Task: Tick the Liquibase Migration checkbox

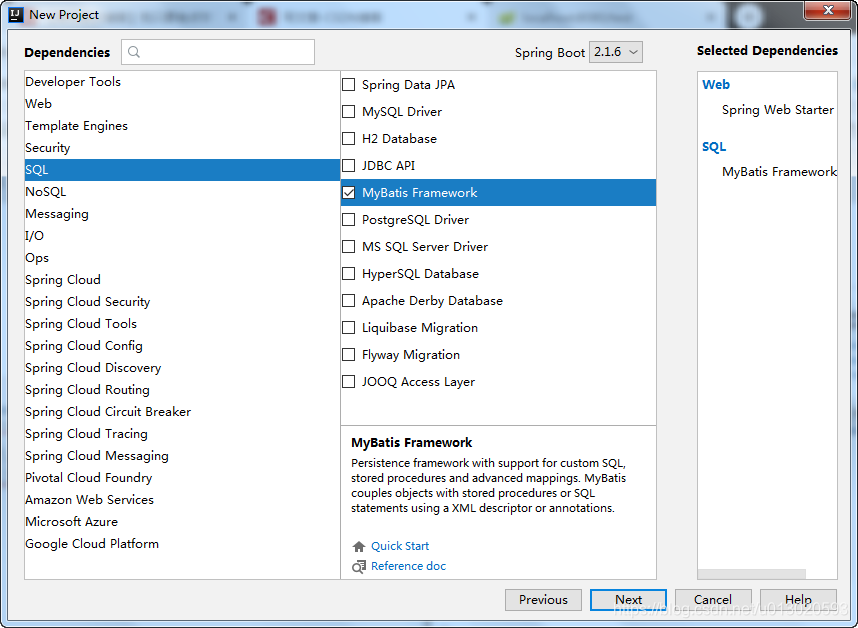Action: pos(349,328)
